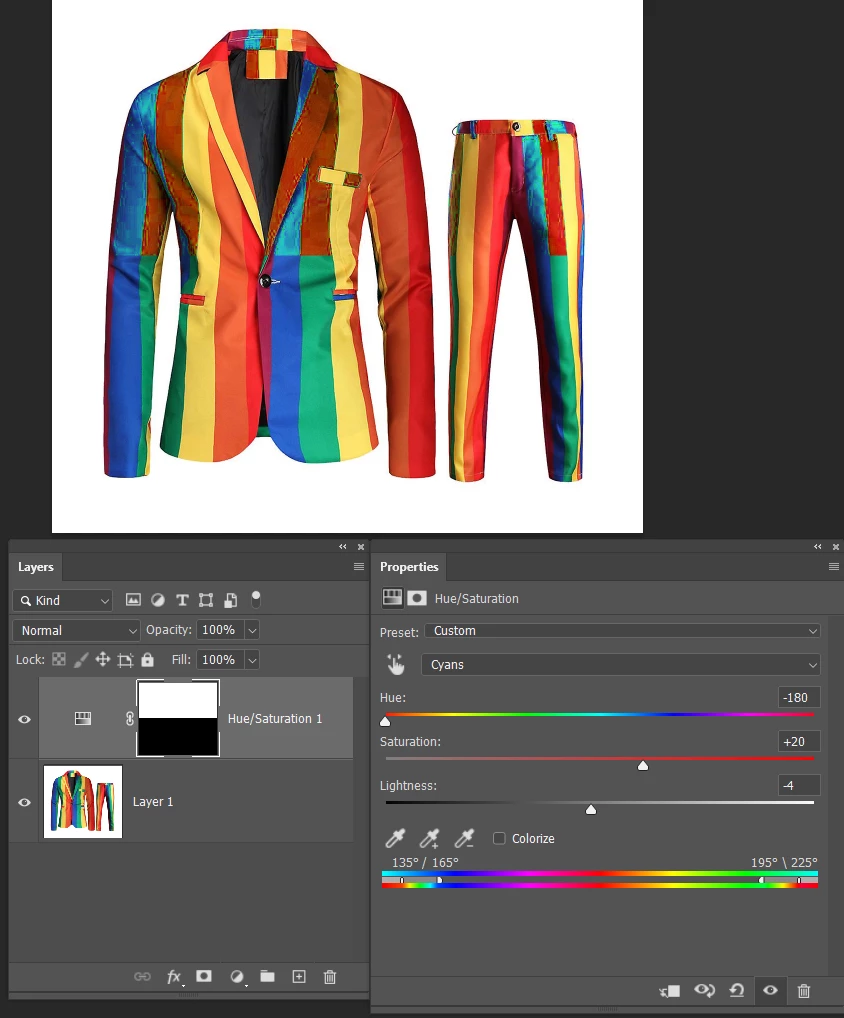Image resolution: width=844 pixels, height=1018 pixels.
Task: Select the Properties tab
Action: click(x=409, y=567)
